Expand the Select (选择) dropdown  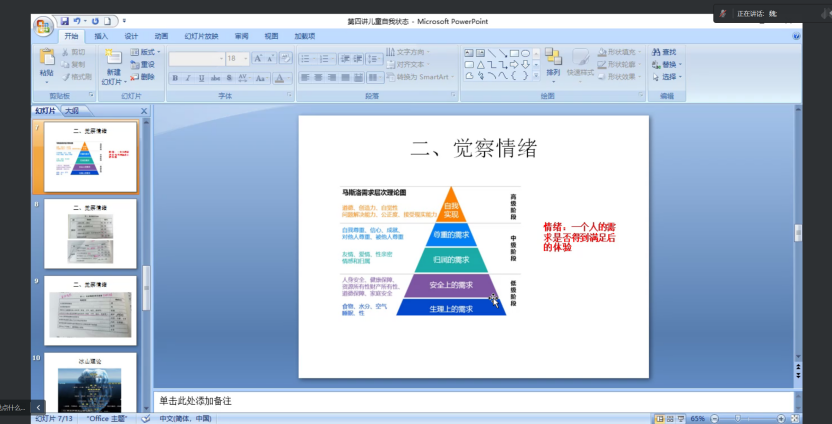668,76
